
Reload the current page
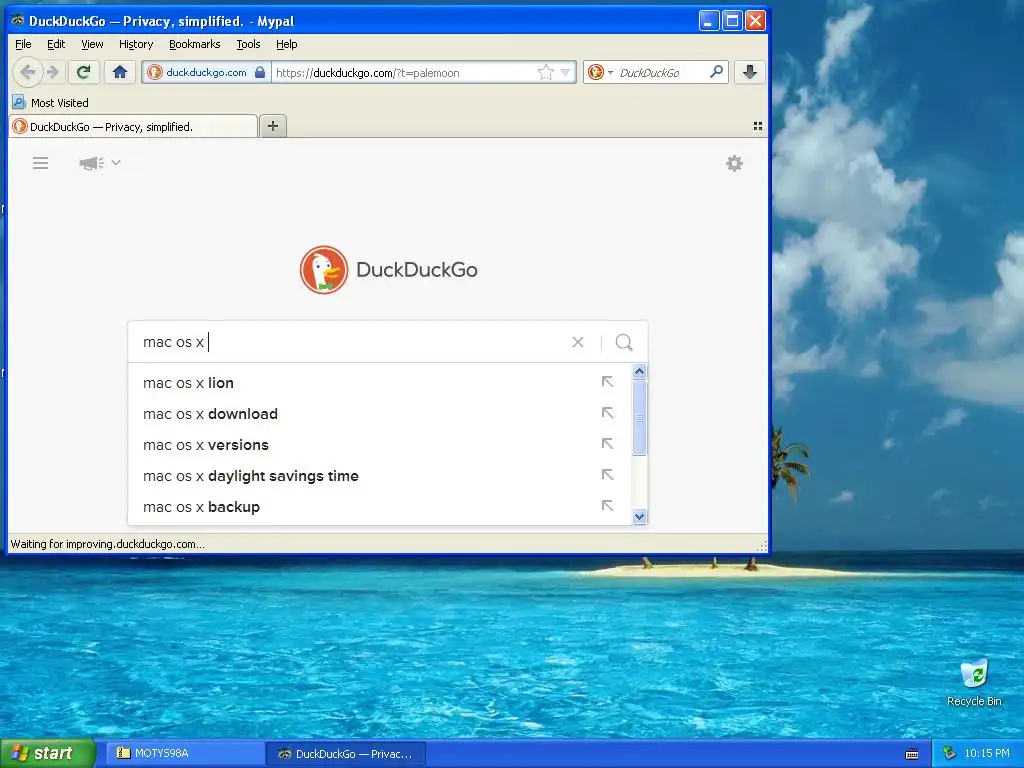click(83, 72)
